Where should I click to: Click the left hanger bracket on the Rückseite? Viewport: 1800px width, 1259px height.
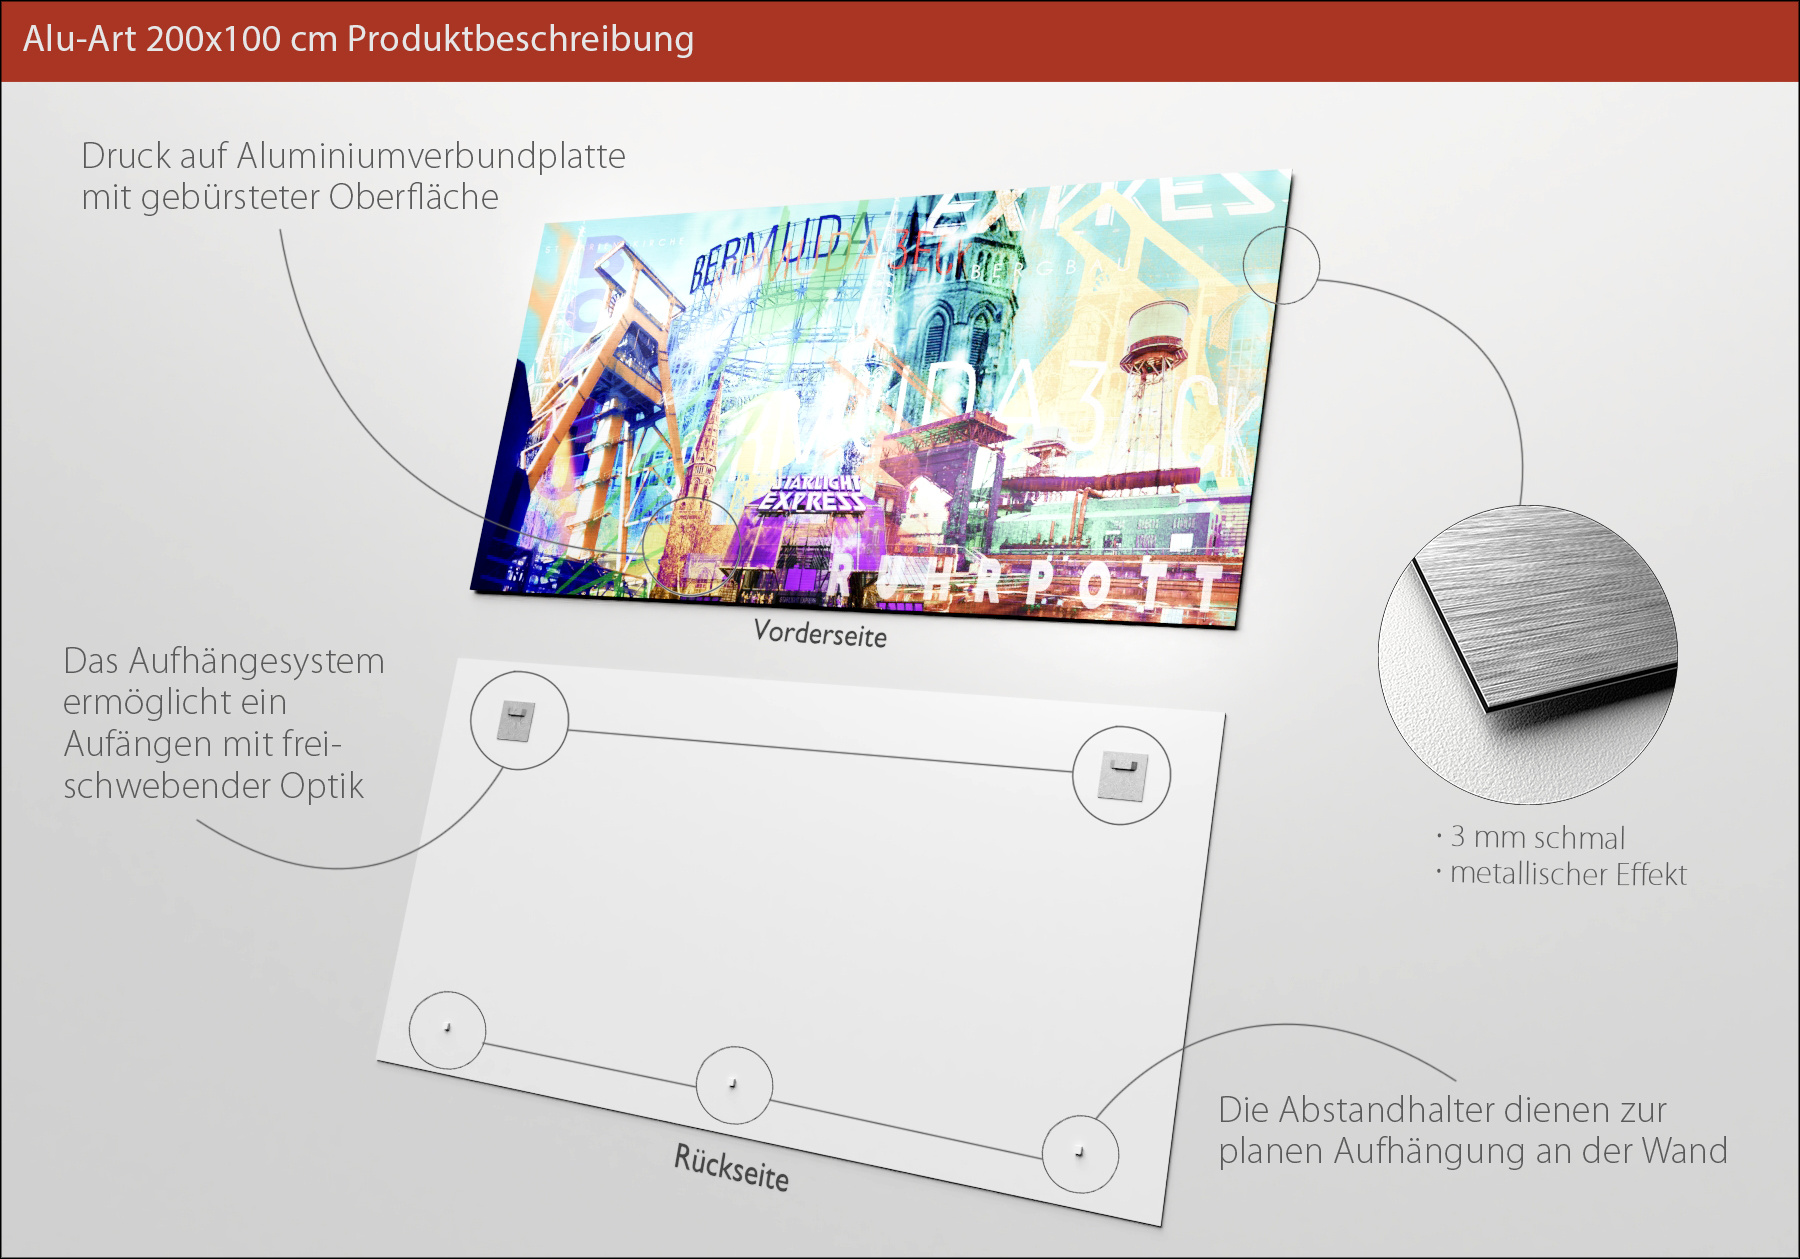click(x=516, y=721)
